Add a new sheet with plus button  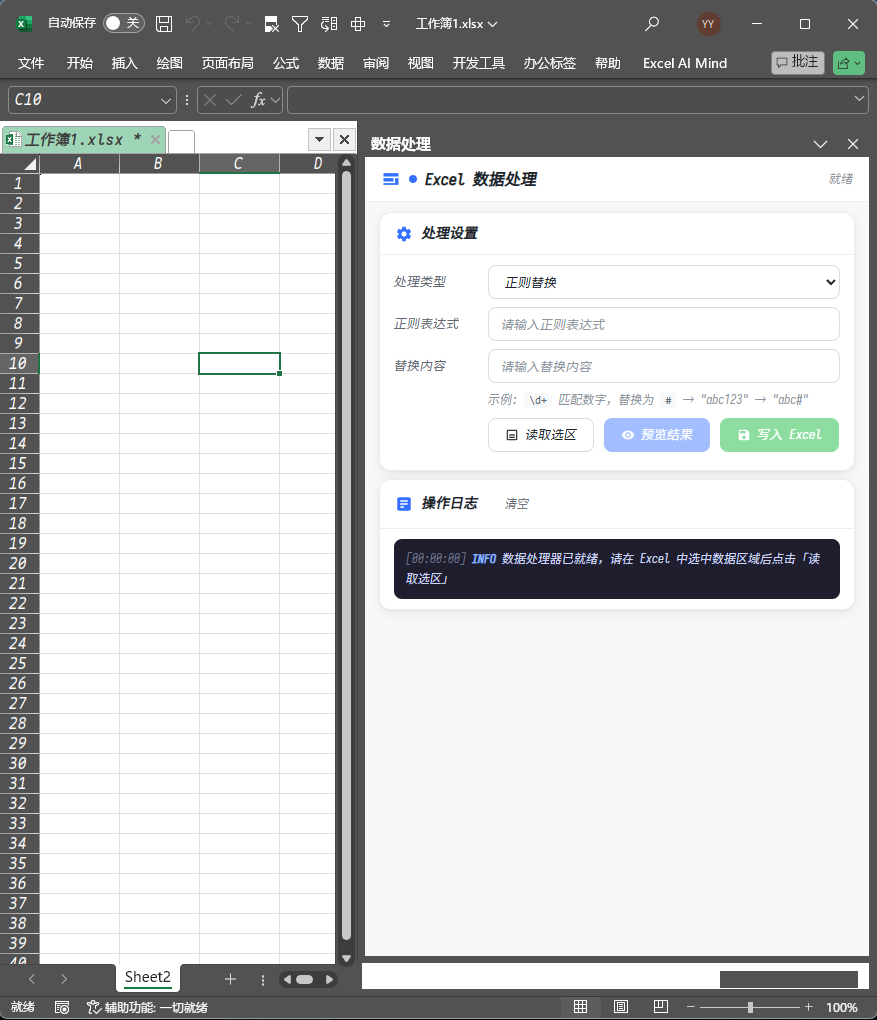point(230,979)
